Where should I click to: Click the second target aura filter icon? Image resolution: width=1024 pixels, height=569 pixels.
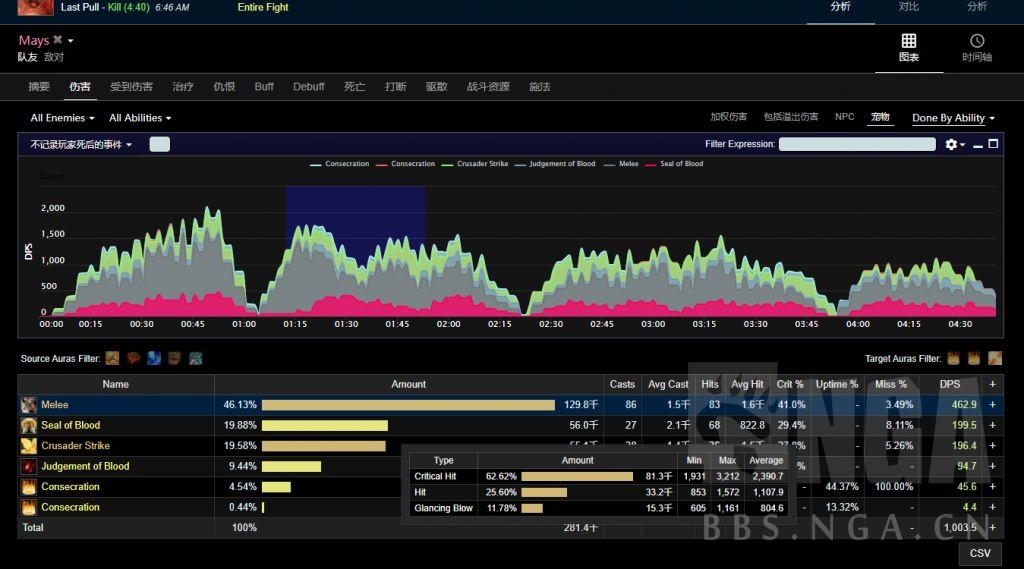[x=974, y=358]
